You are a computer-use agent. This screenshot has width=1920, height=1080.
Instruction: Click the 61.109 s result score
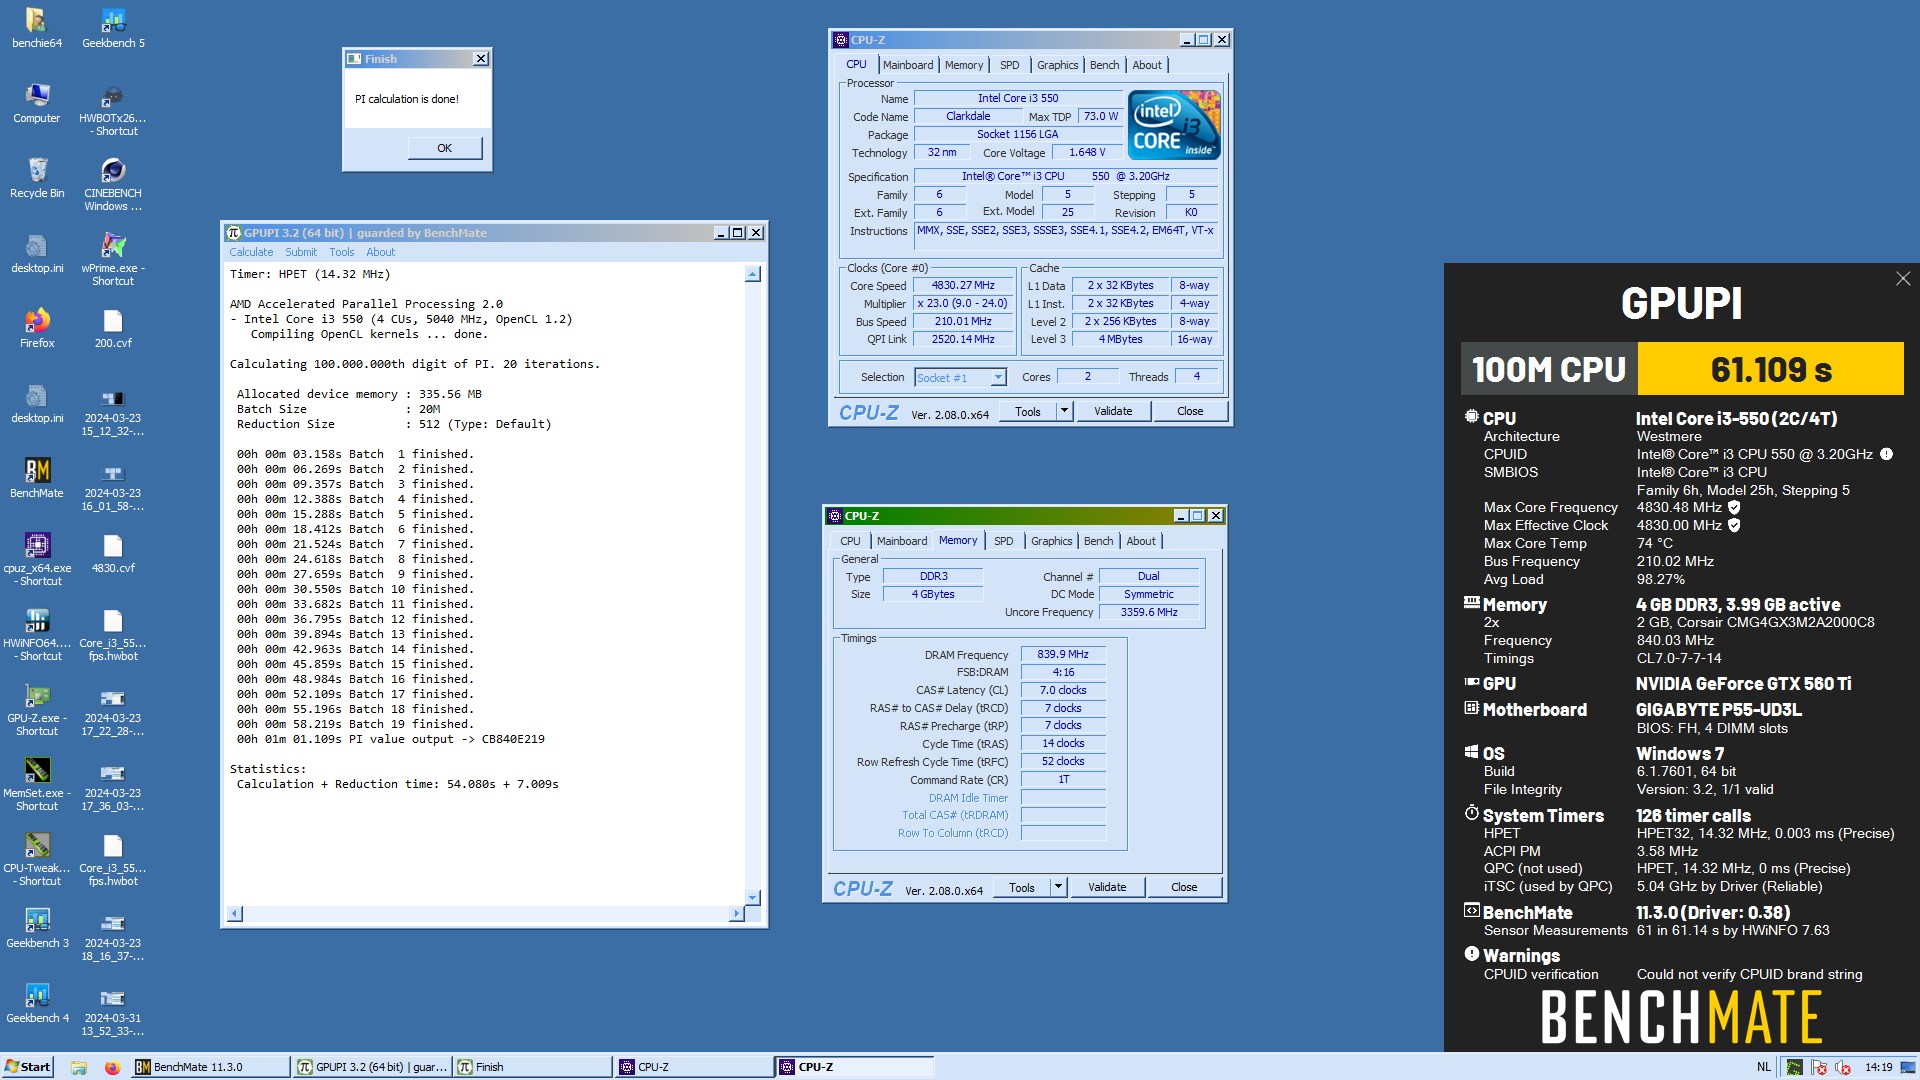(1771, 369)
